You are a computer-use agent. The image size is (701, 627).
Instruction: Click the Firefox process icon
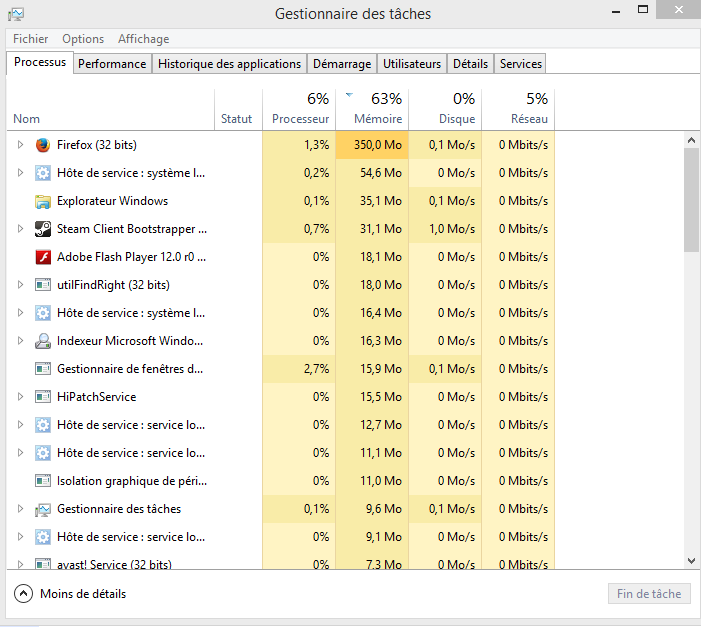pos(43,145)
